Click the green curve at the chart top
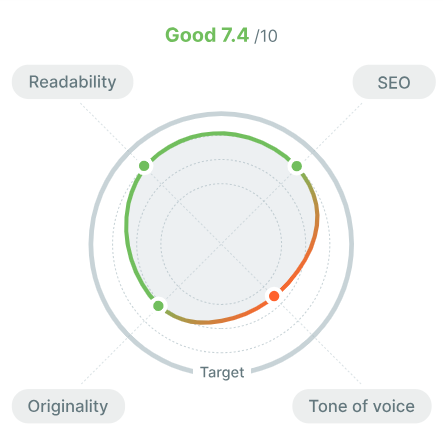443x444 pixels. (220, 134)
